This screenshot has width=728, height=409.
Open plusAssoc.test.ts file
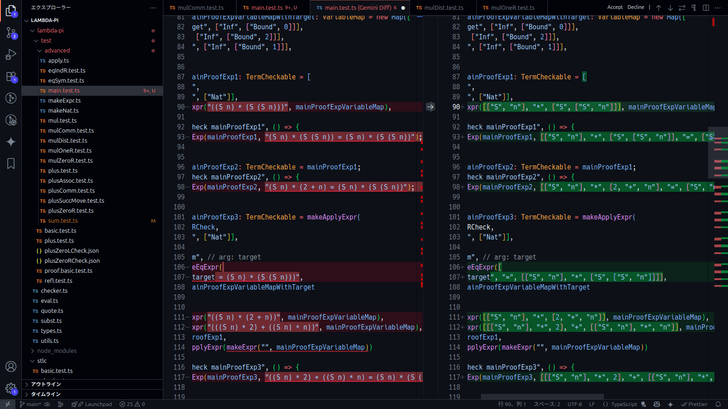[93, 181]
